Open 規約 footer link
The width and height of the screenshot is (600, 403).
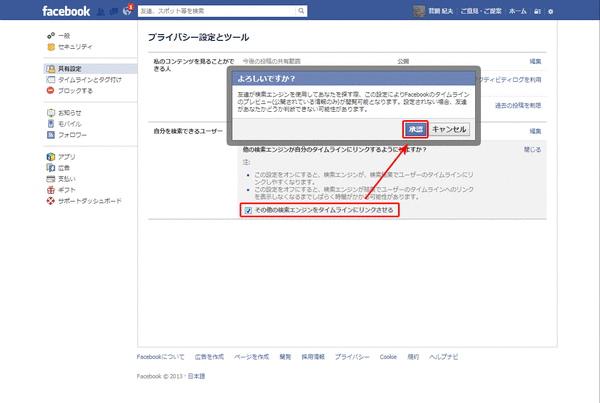tap(413, 357)
